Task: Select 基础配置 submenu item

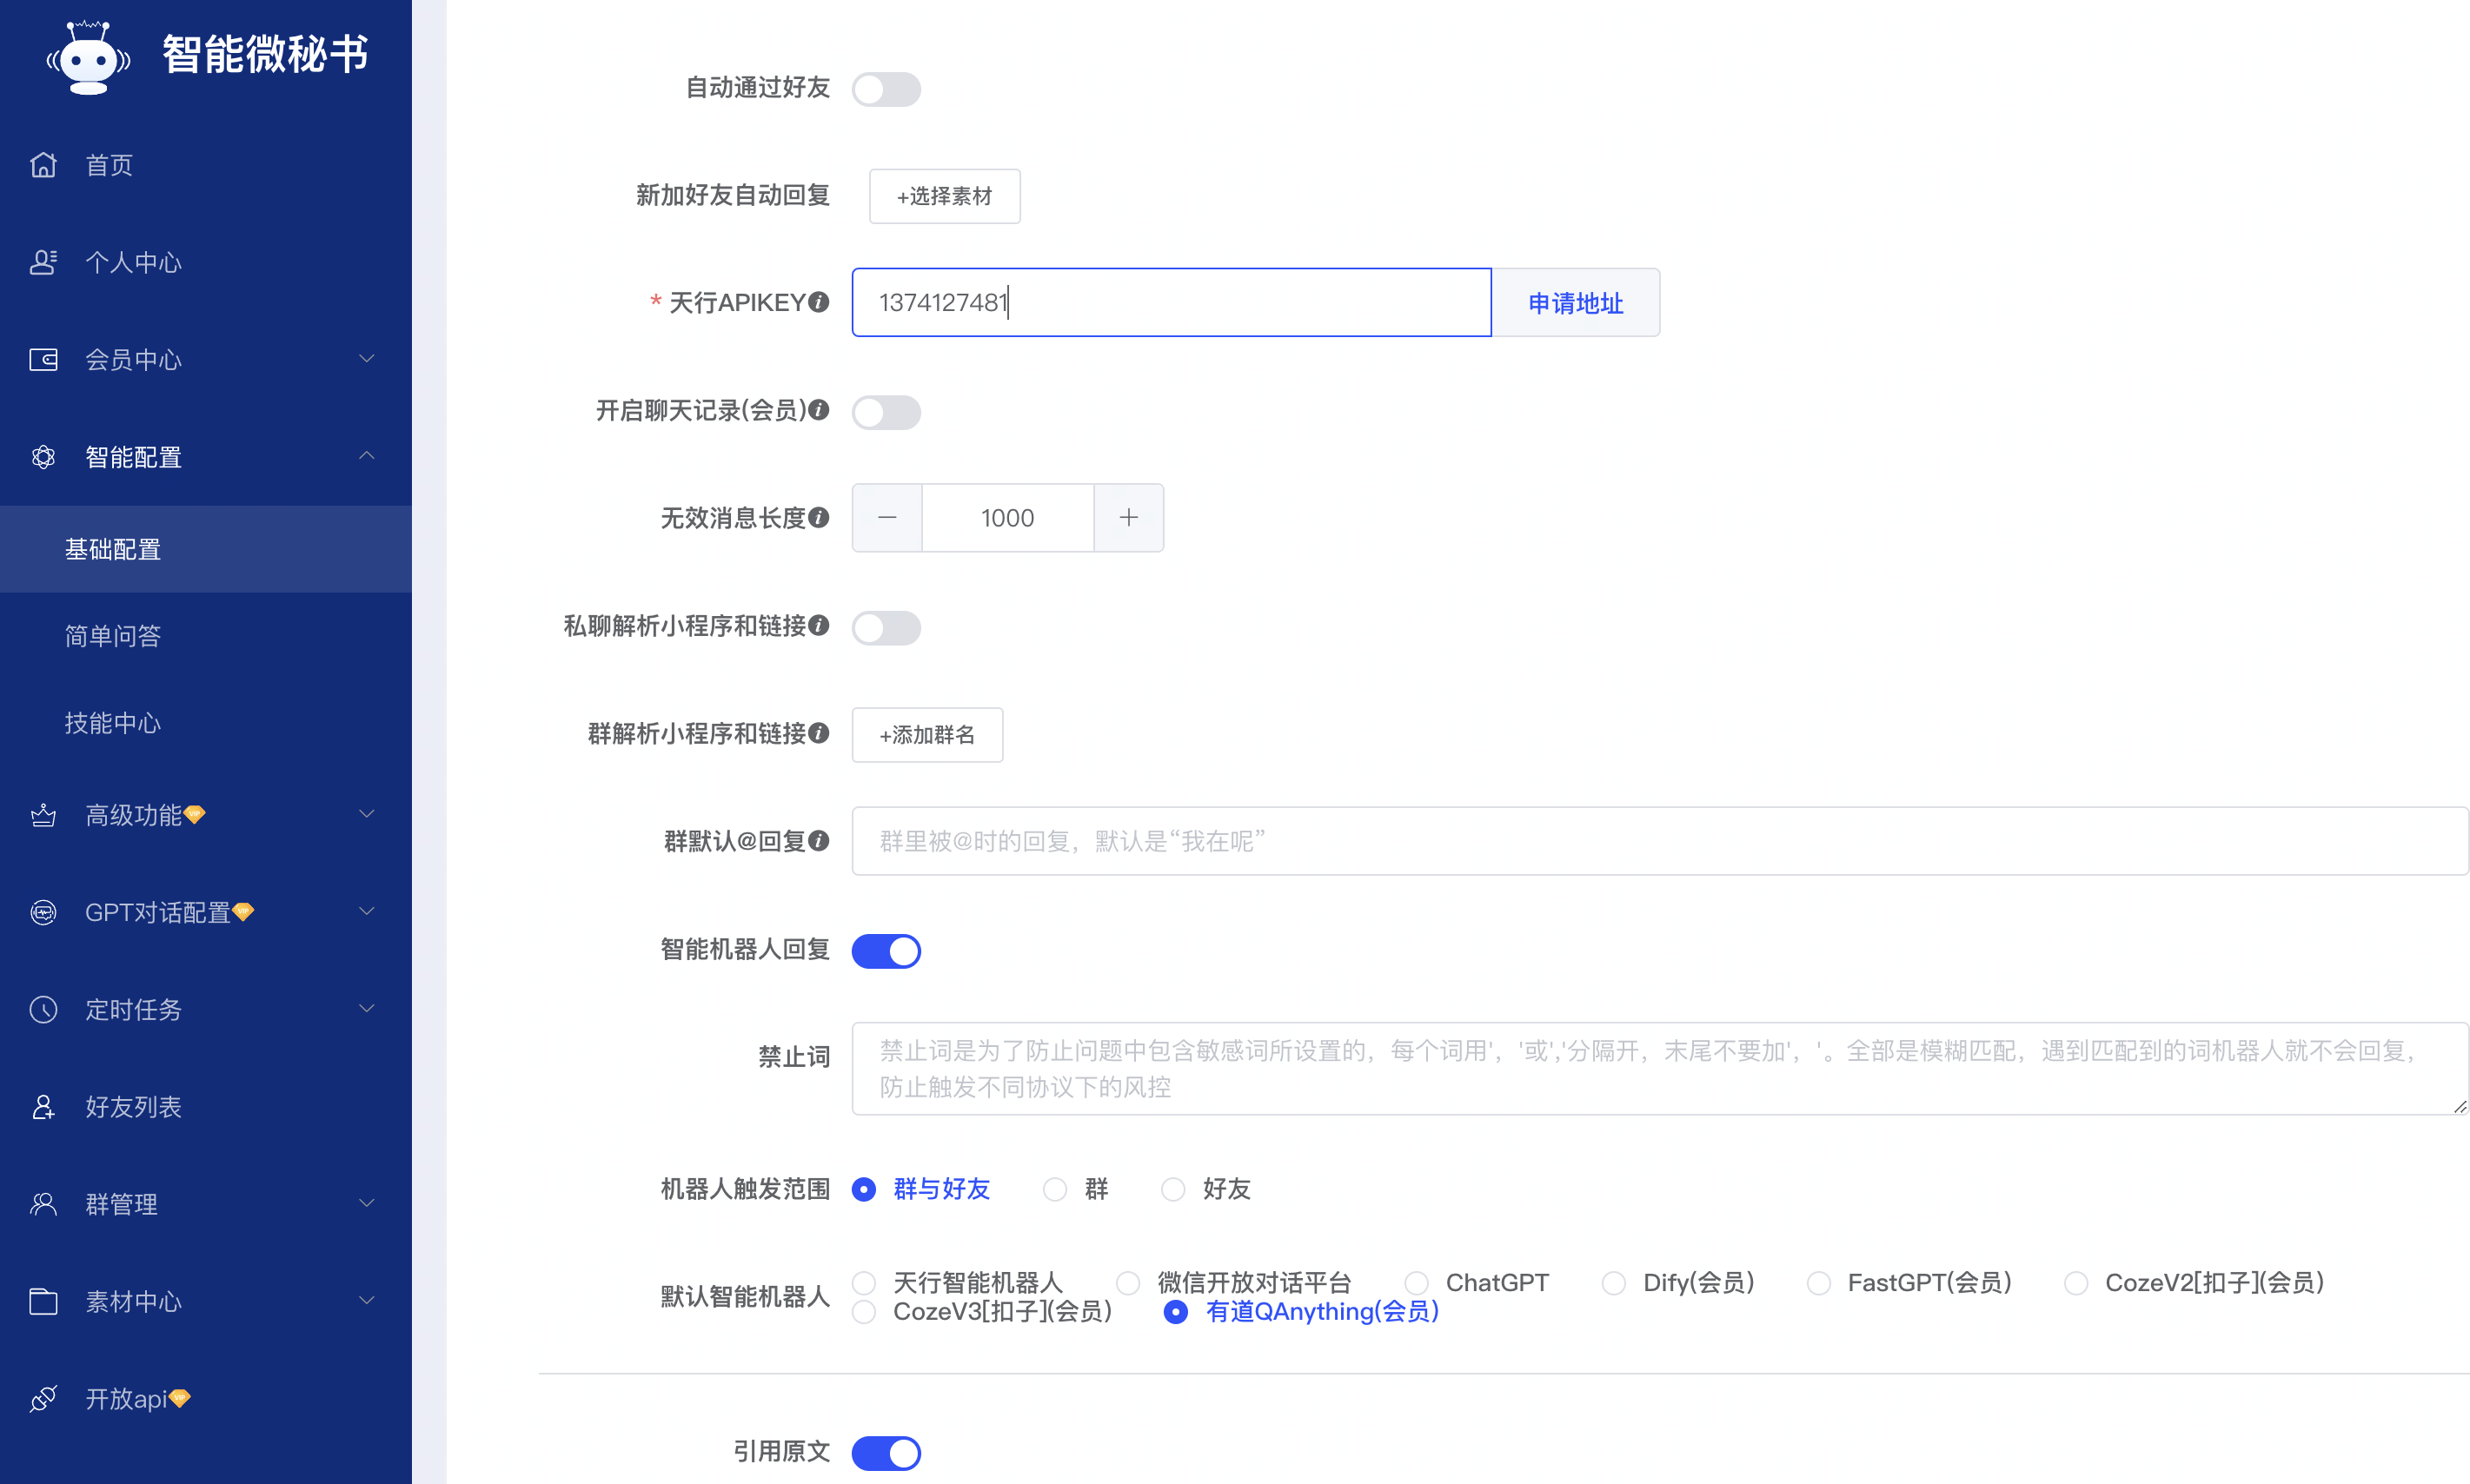Action: 206,549
